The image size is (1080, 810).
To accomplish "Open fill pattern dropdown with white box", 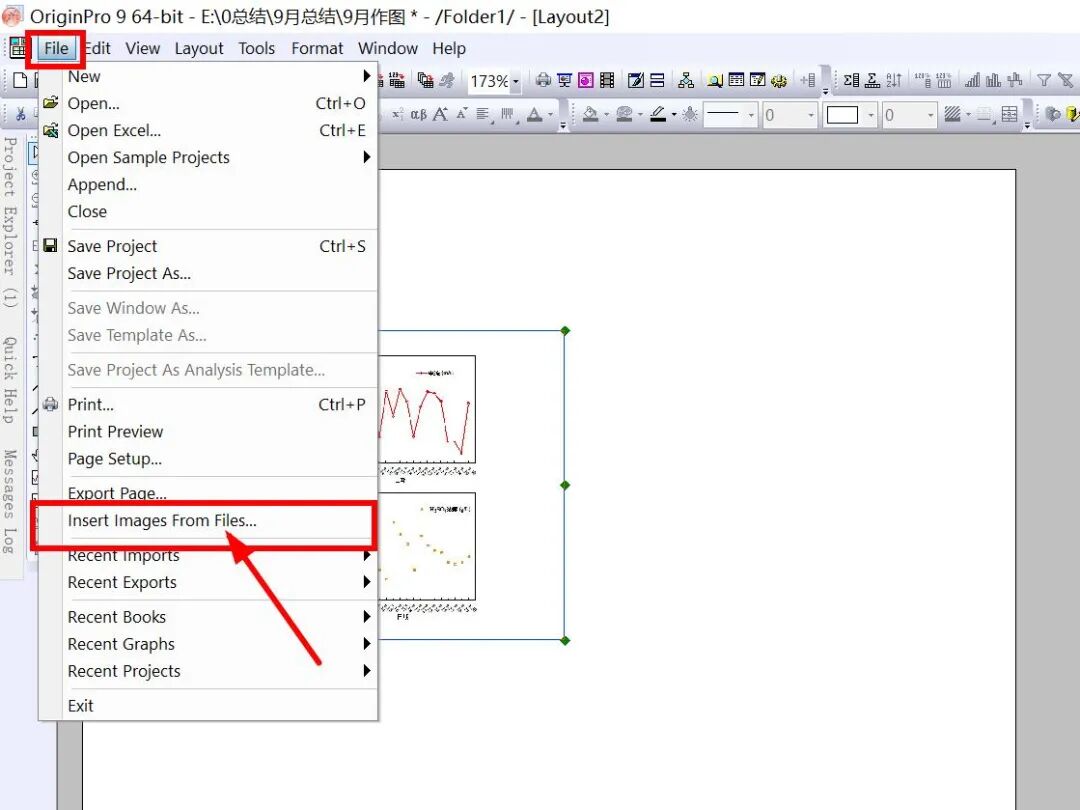I will click(x=871, y=115).
